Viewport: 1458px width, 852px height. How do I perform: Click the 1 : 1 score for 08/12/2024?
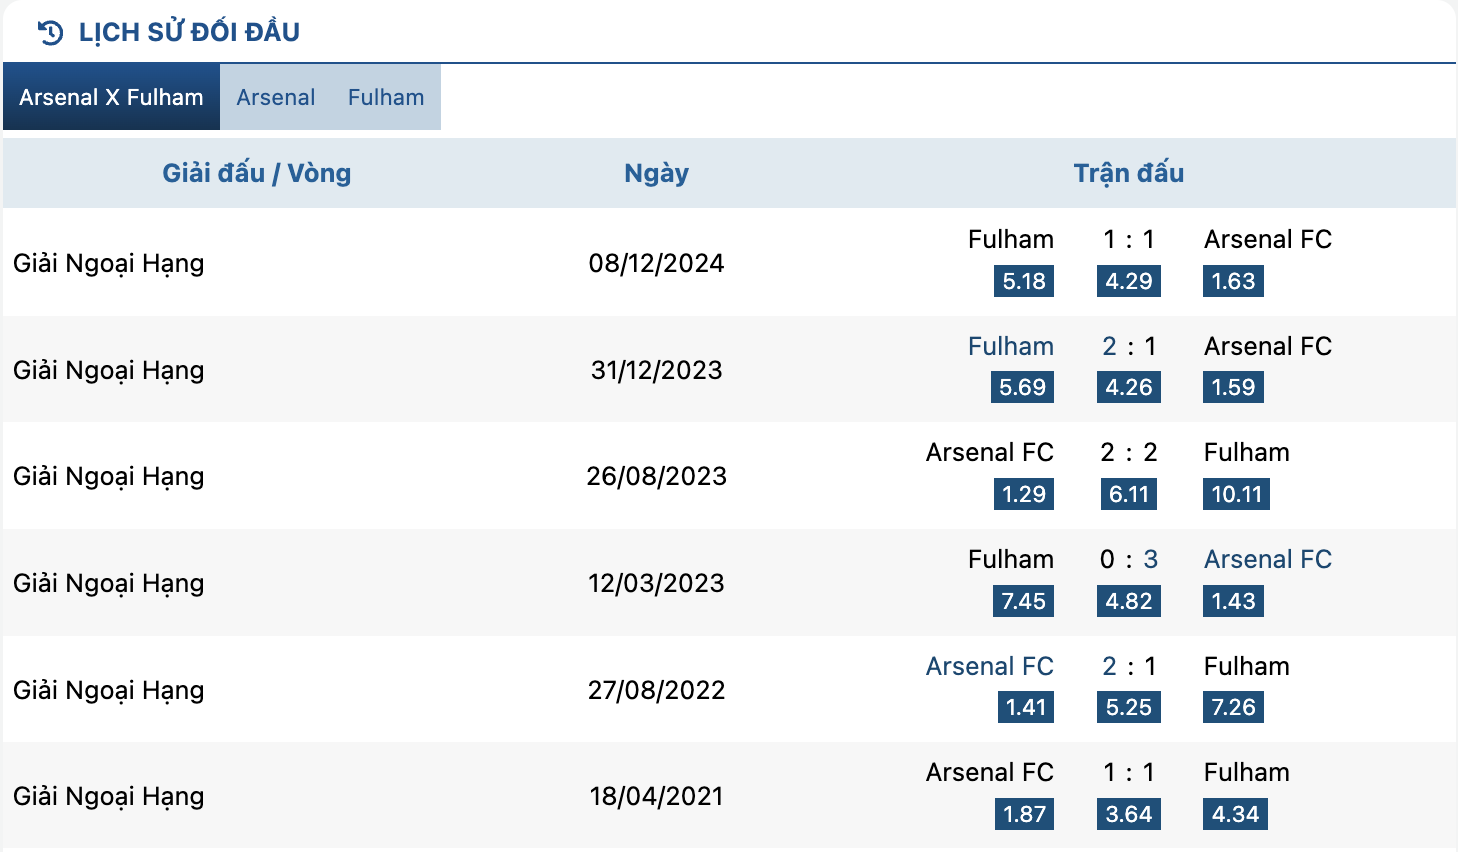[x=1129, y=239]
